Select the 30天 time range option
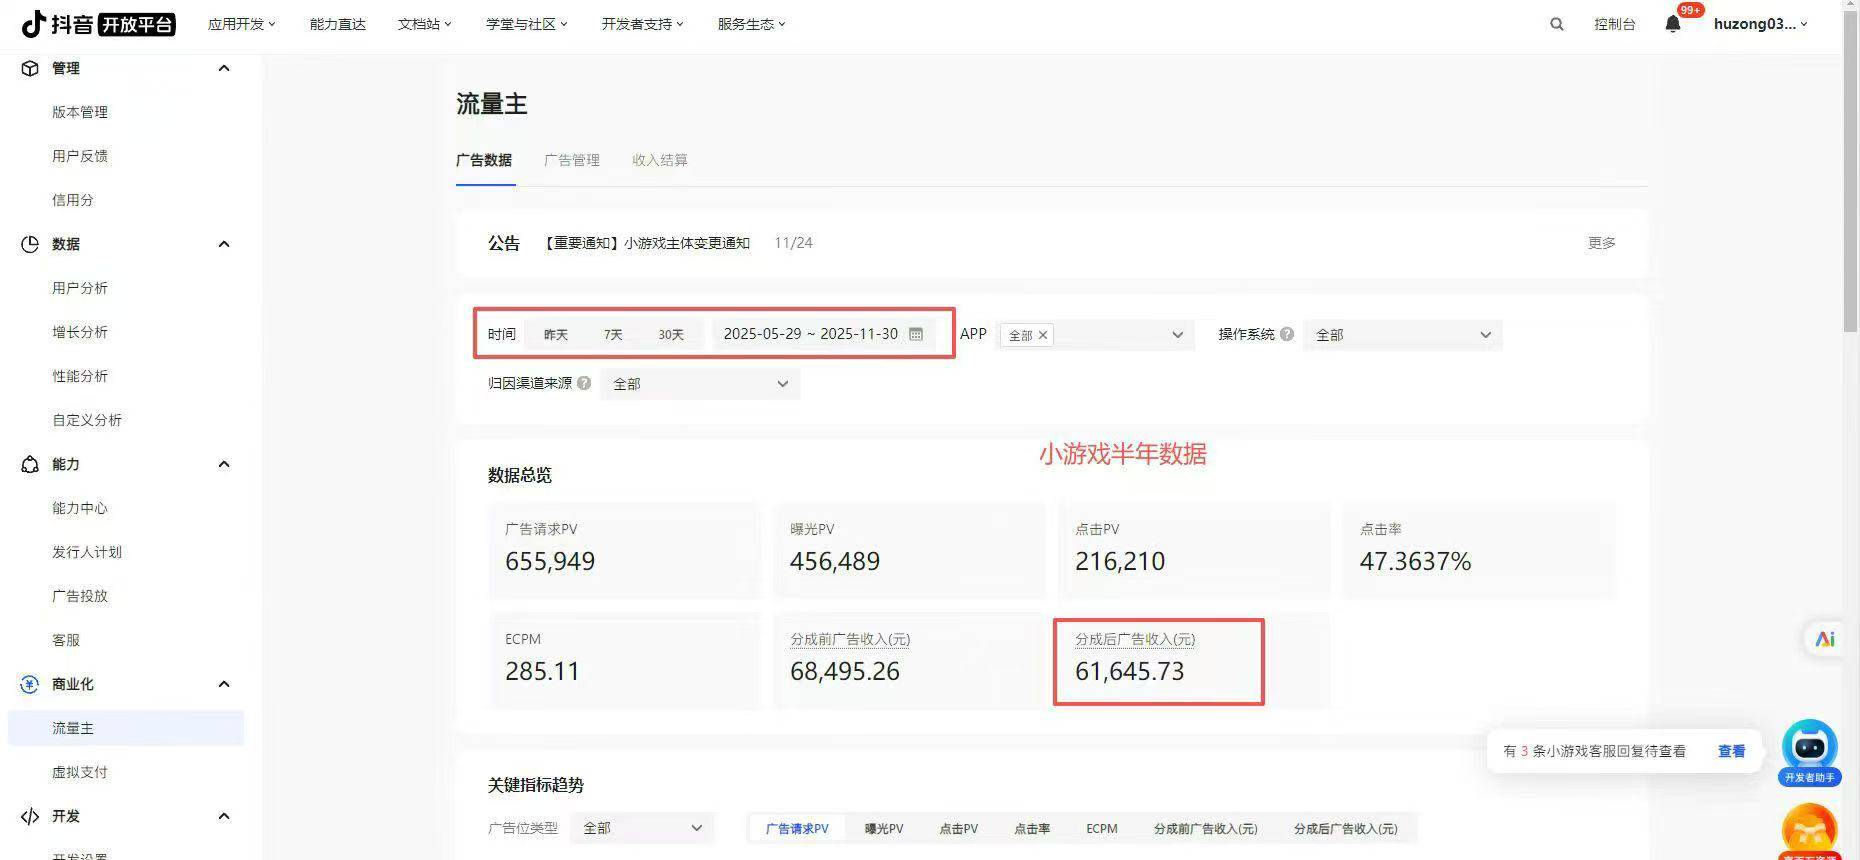Image resolution: width=1860 pixels, height=860 pixels. click(x=671, y=334)
